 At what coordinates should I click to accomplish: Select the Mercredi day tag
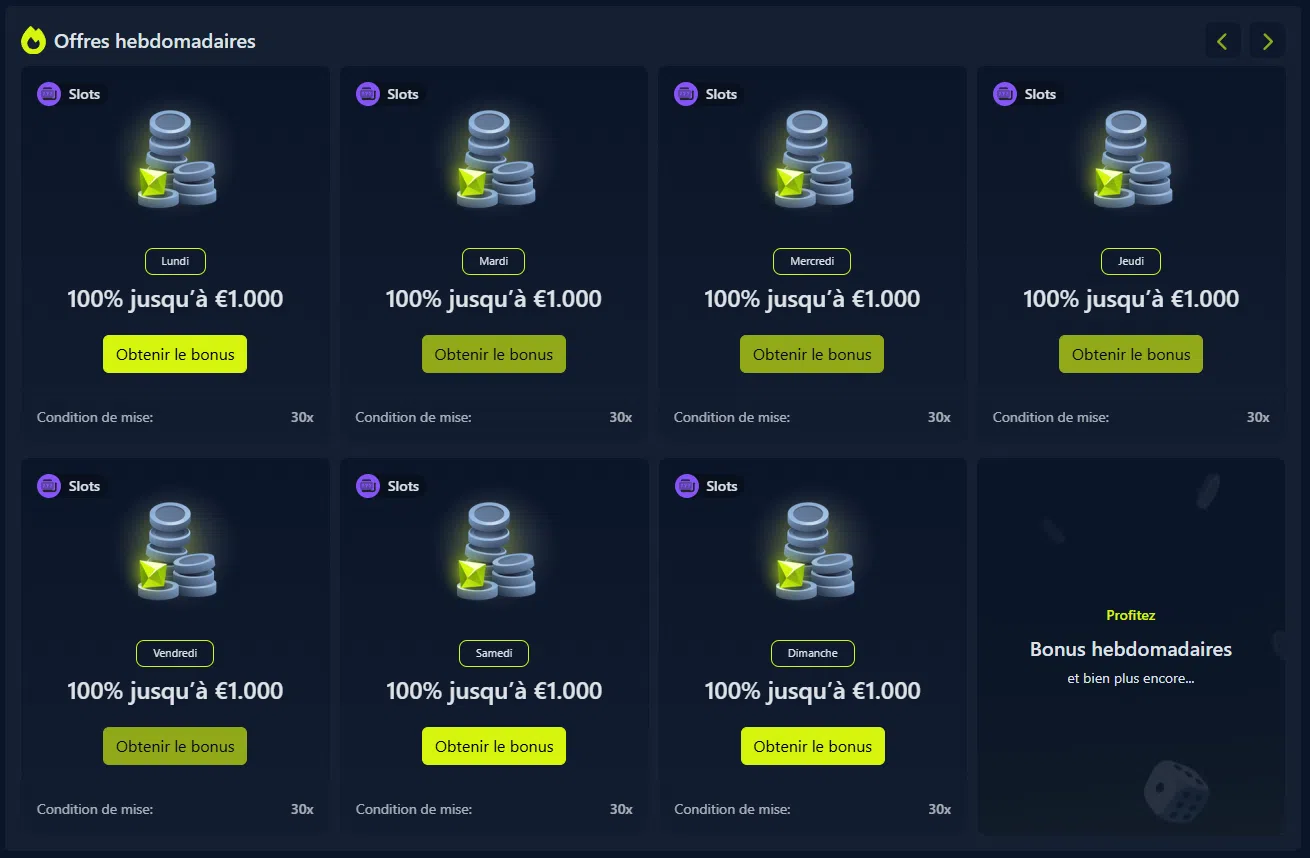tap(812, 261)
